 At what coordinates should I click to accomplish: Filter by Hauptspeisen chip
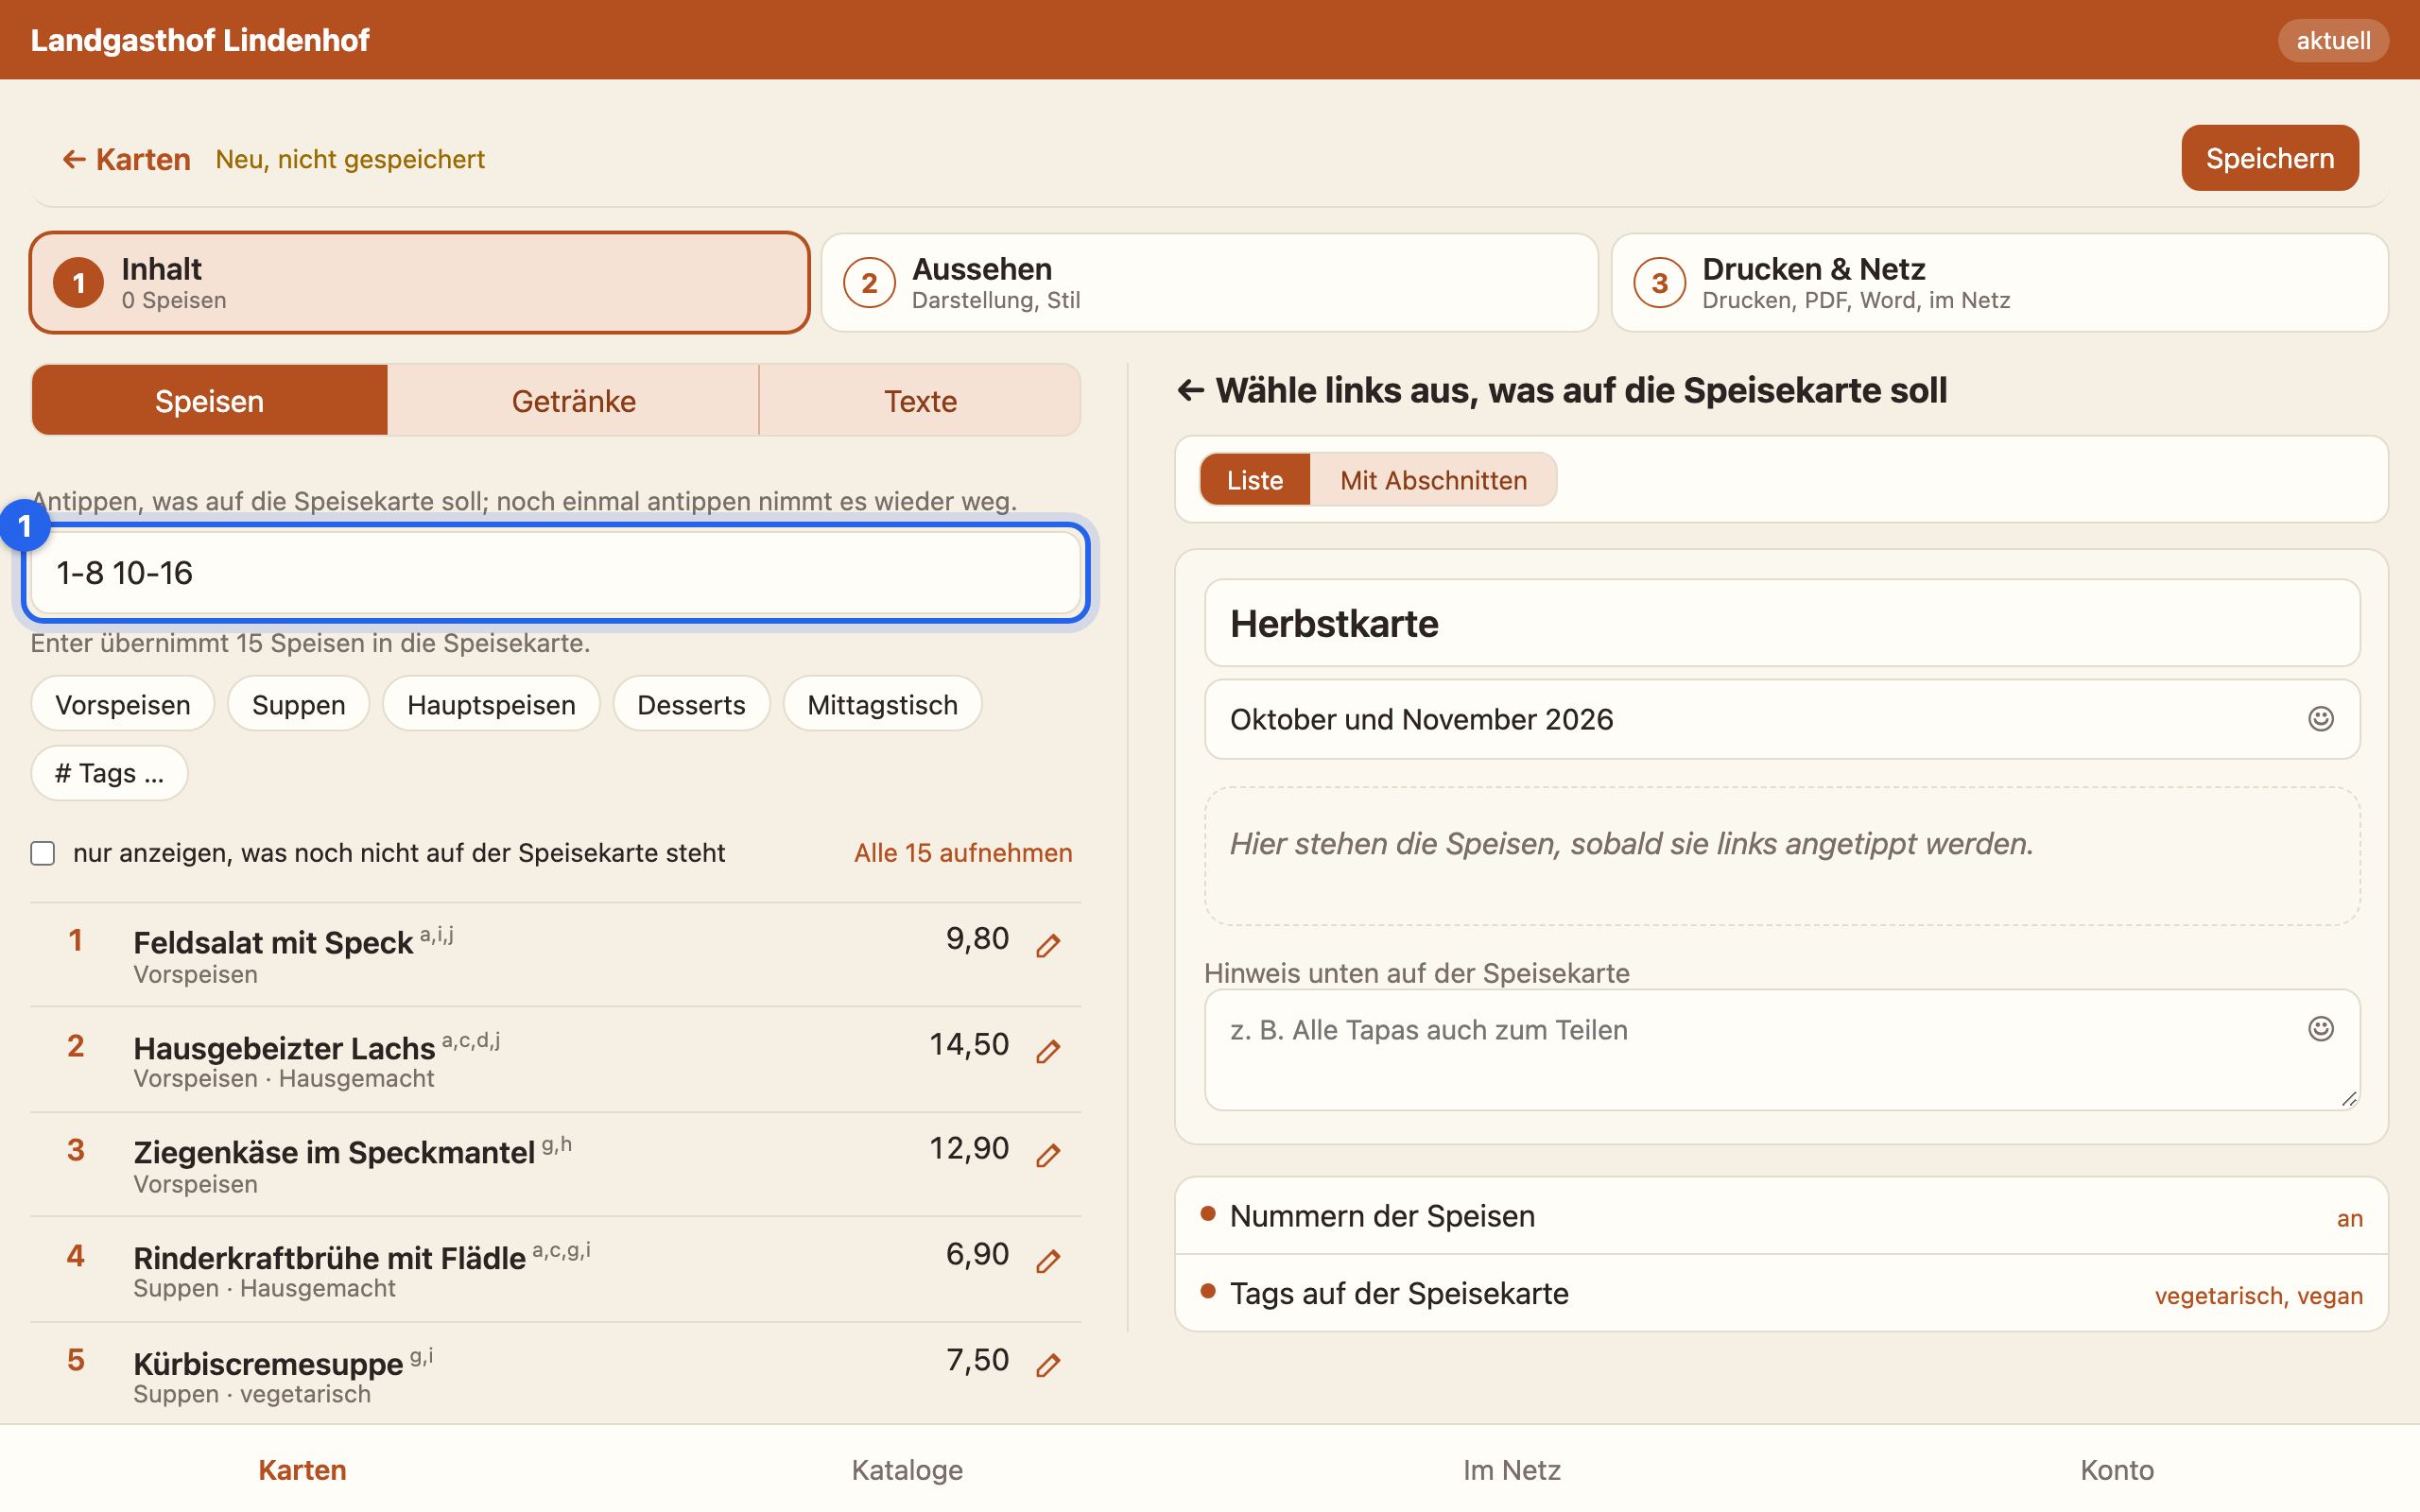pyautogui.click(x=491, y=704)
